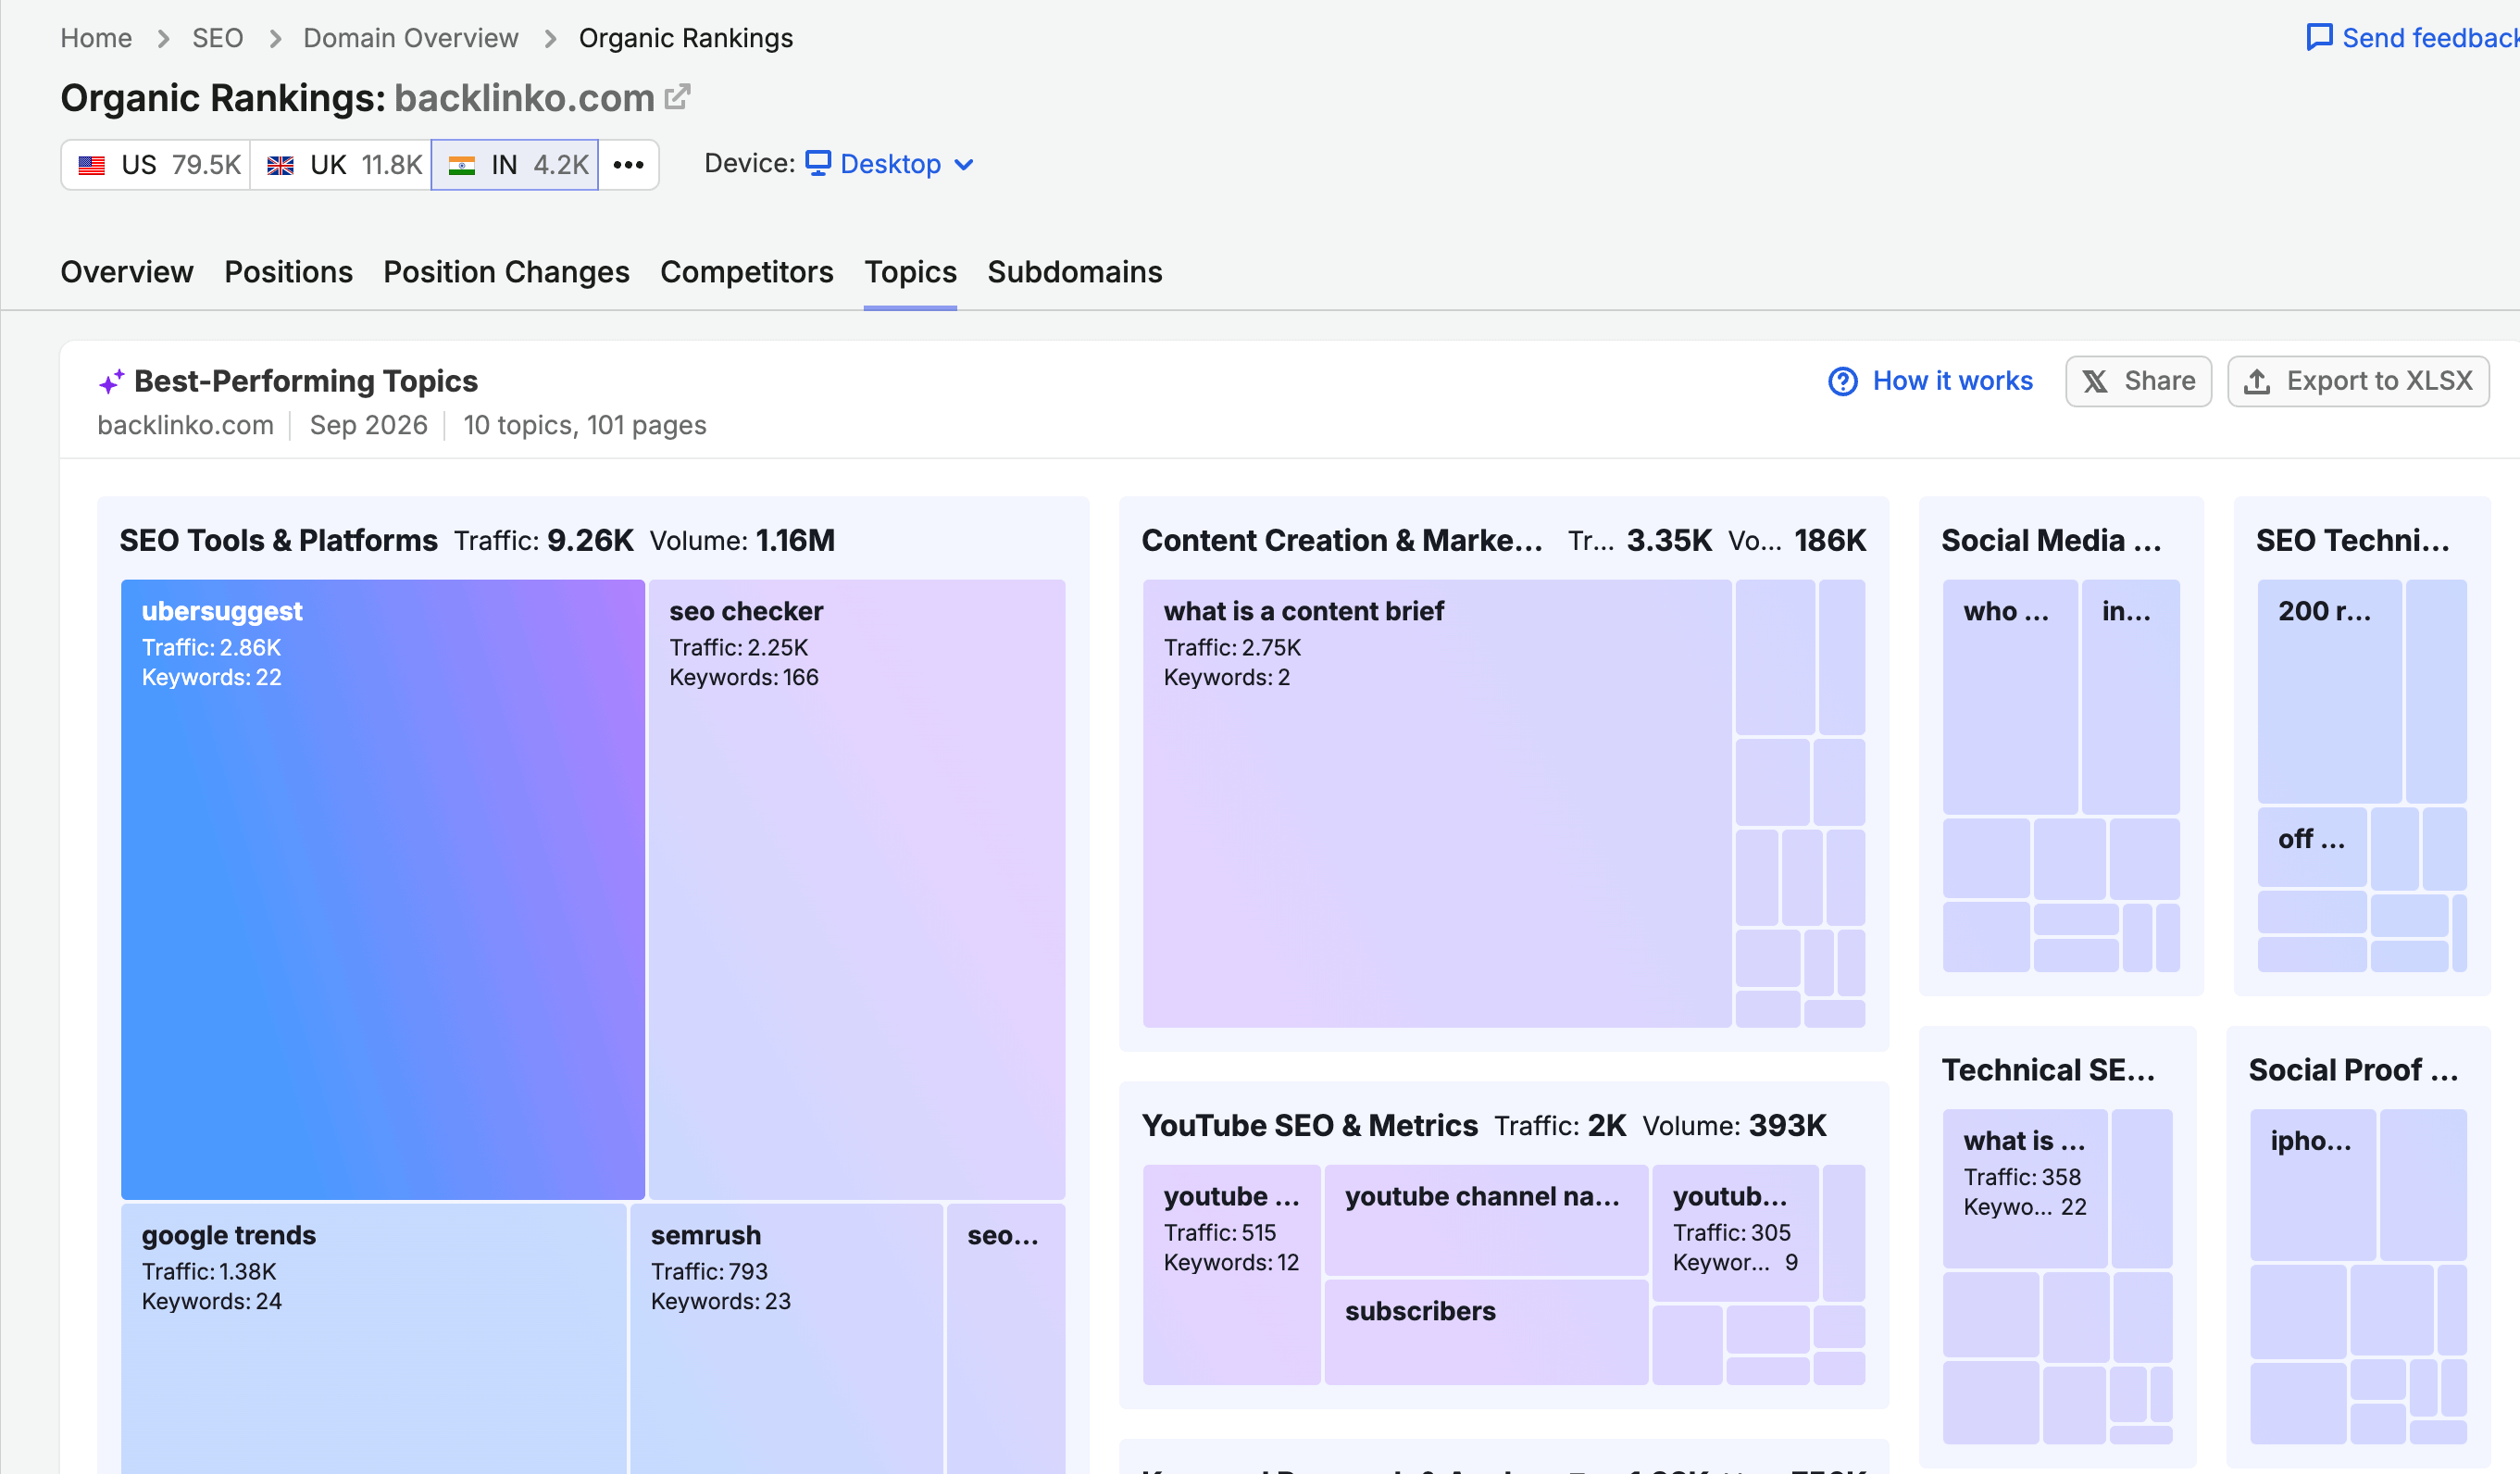This screenshot has width=2520, height=1474.
Task: Select the ubersuggest treemap tile
Action: [x=383, y=889]
